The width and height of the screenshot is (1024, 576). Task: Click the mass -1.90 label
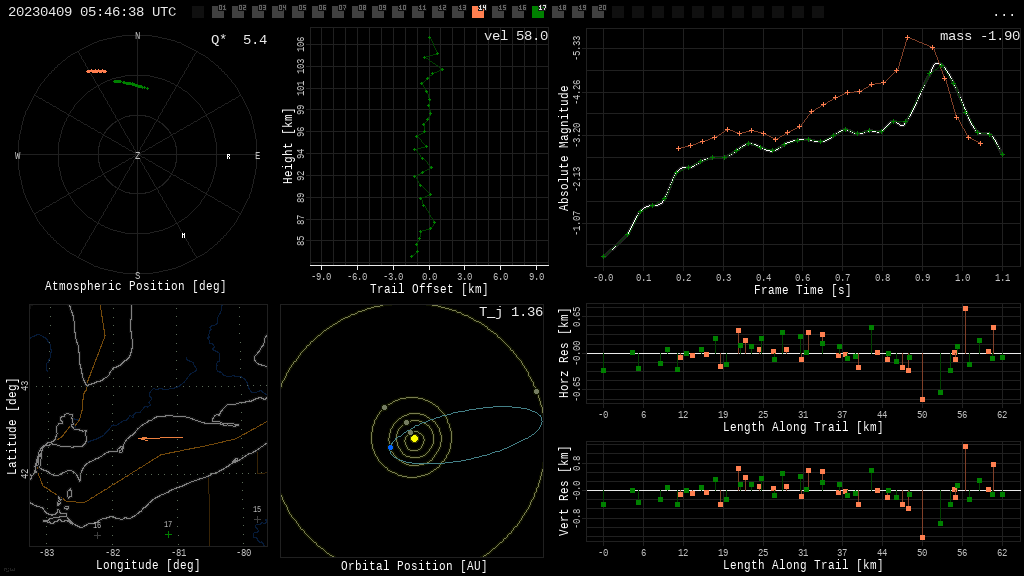point(979,36)
